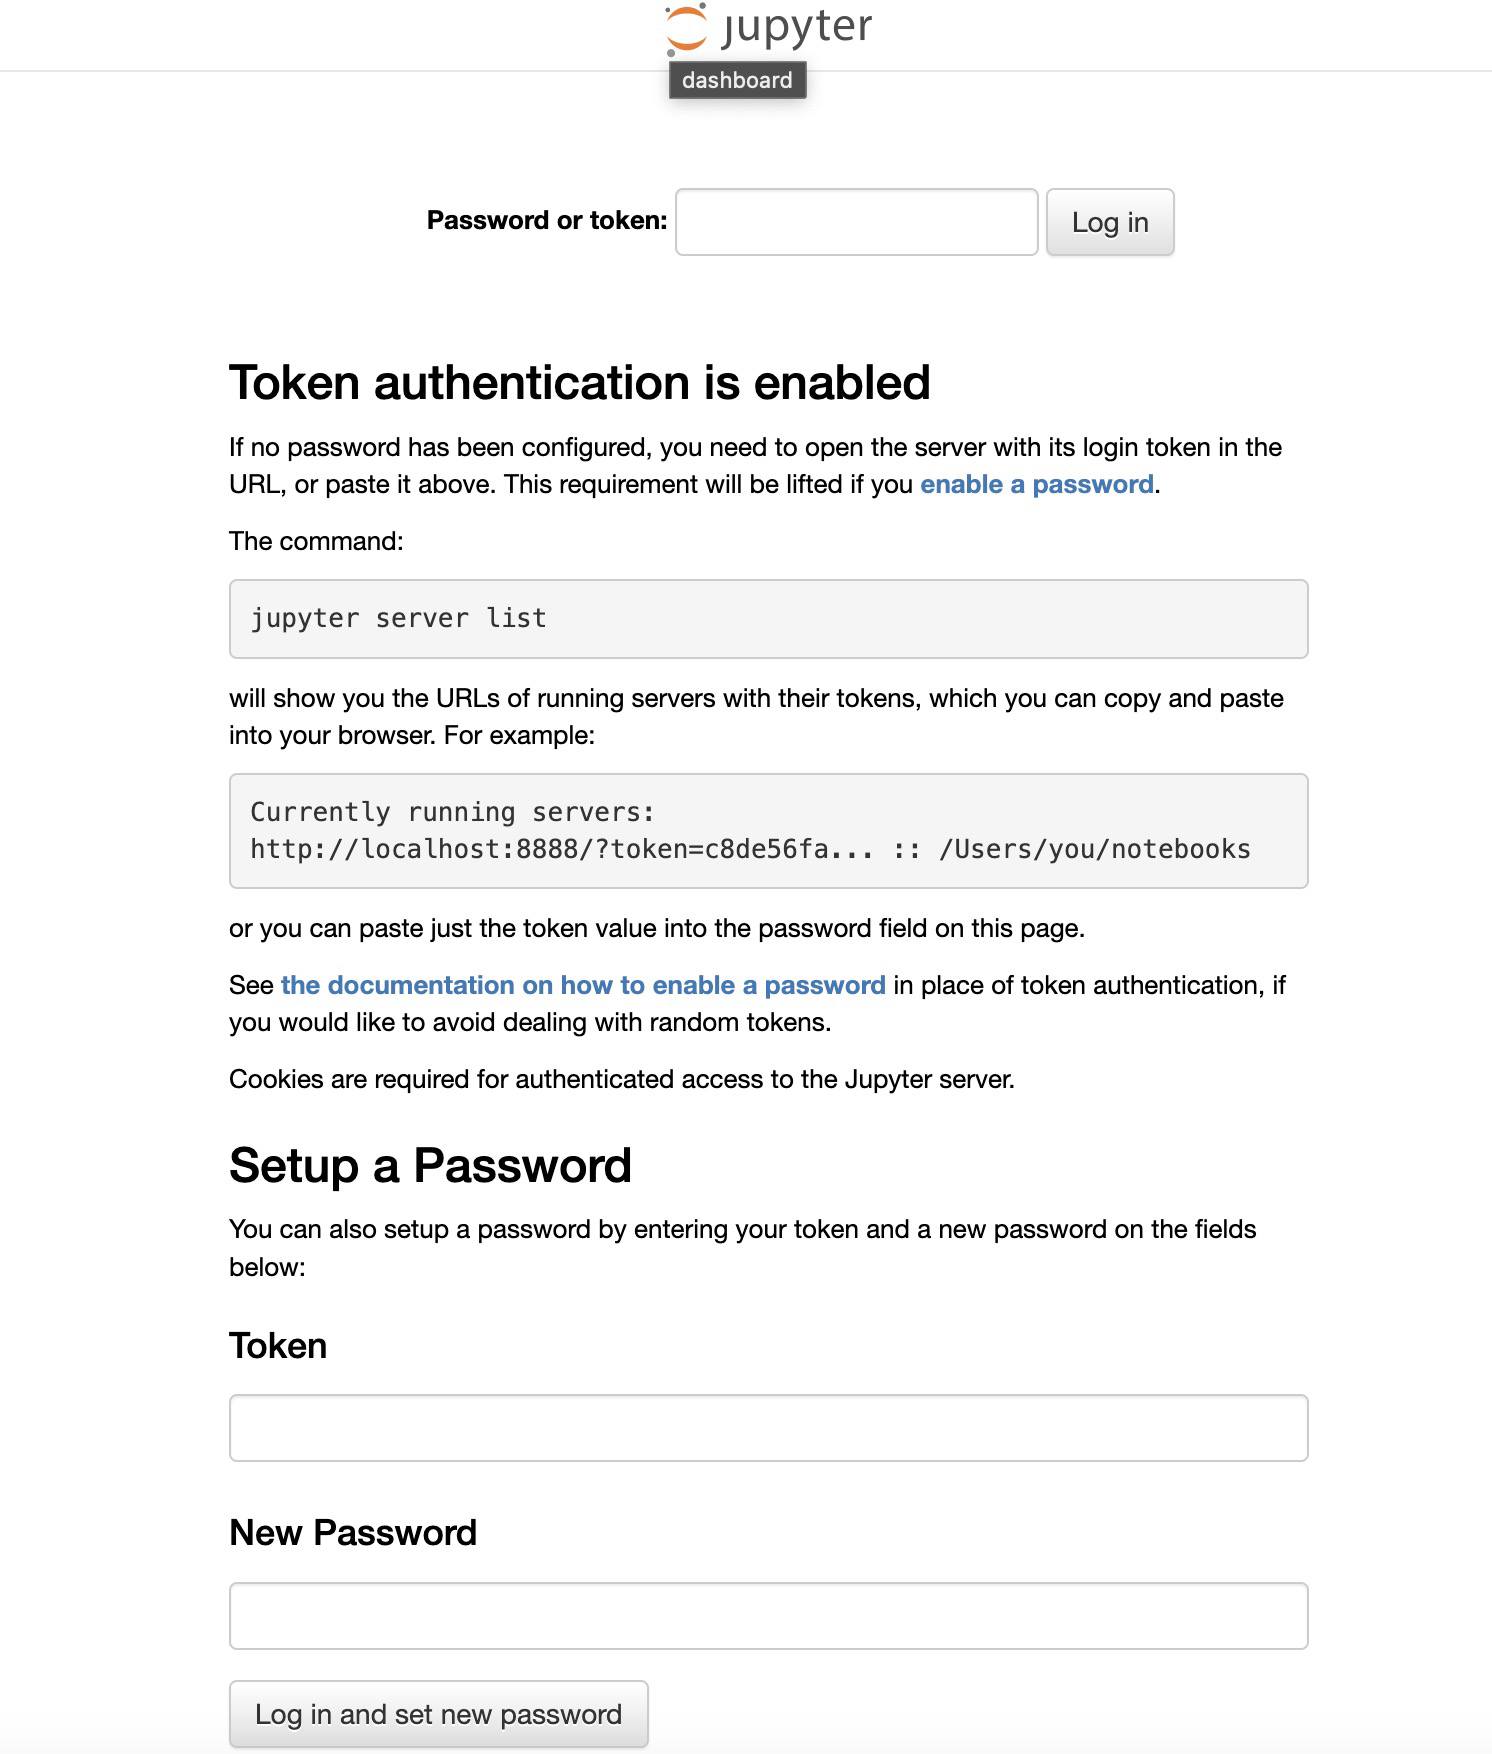
Task: Open the enable a password link
Action: tap(1035, 484)
